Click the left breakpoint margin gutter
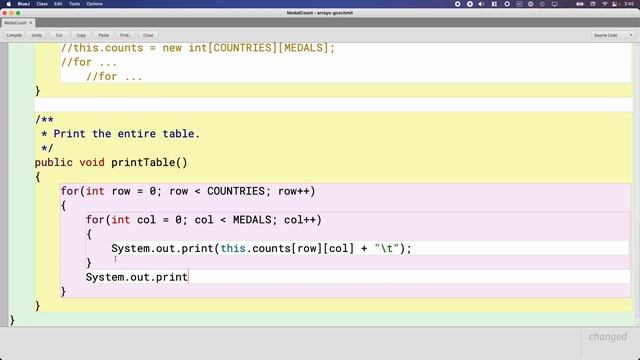 pos(4,184)
